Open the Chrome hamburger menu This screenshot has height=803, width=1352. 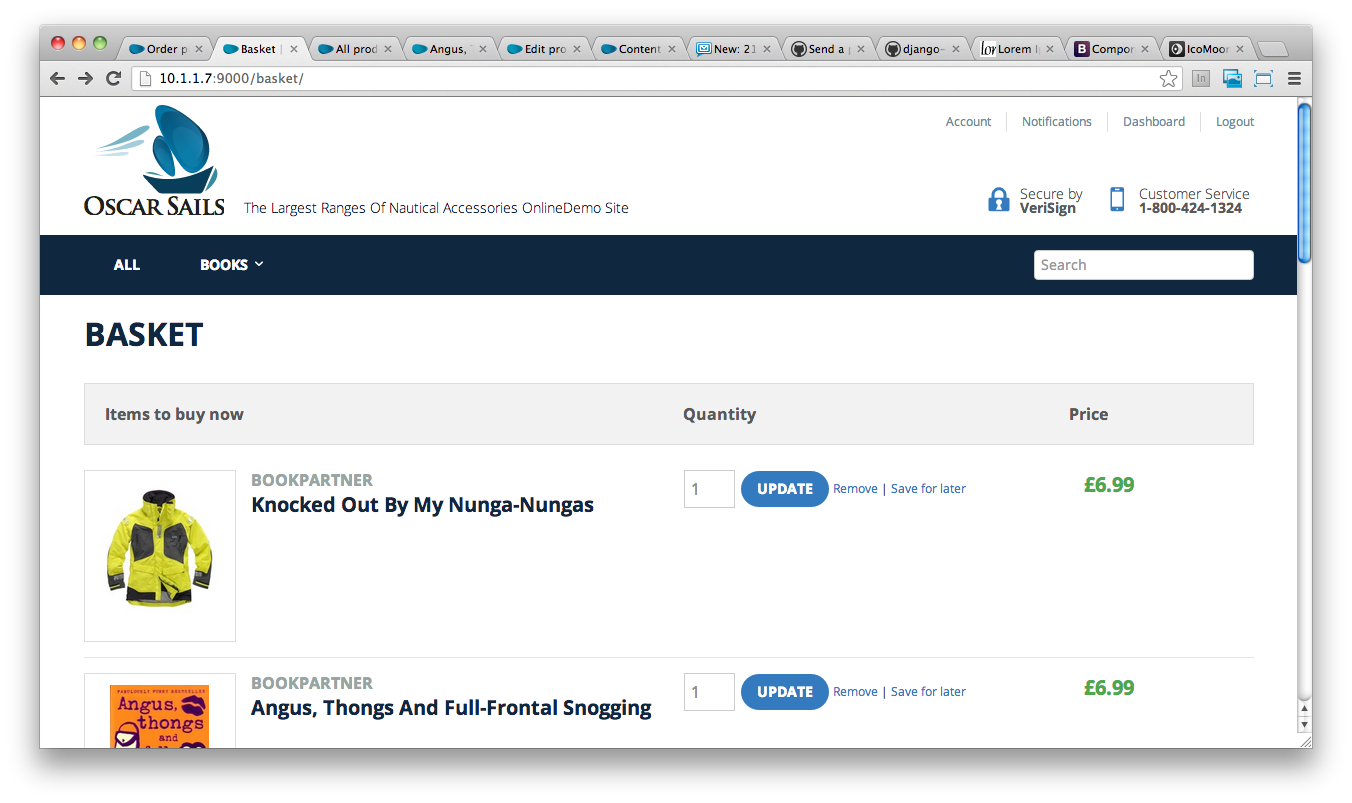(1294, 78)
